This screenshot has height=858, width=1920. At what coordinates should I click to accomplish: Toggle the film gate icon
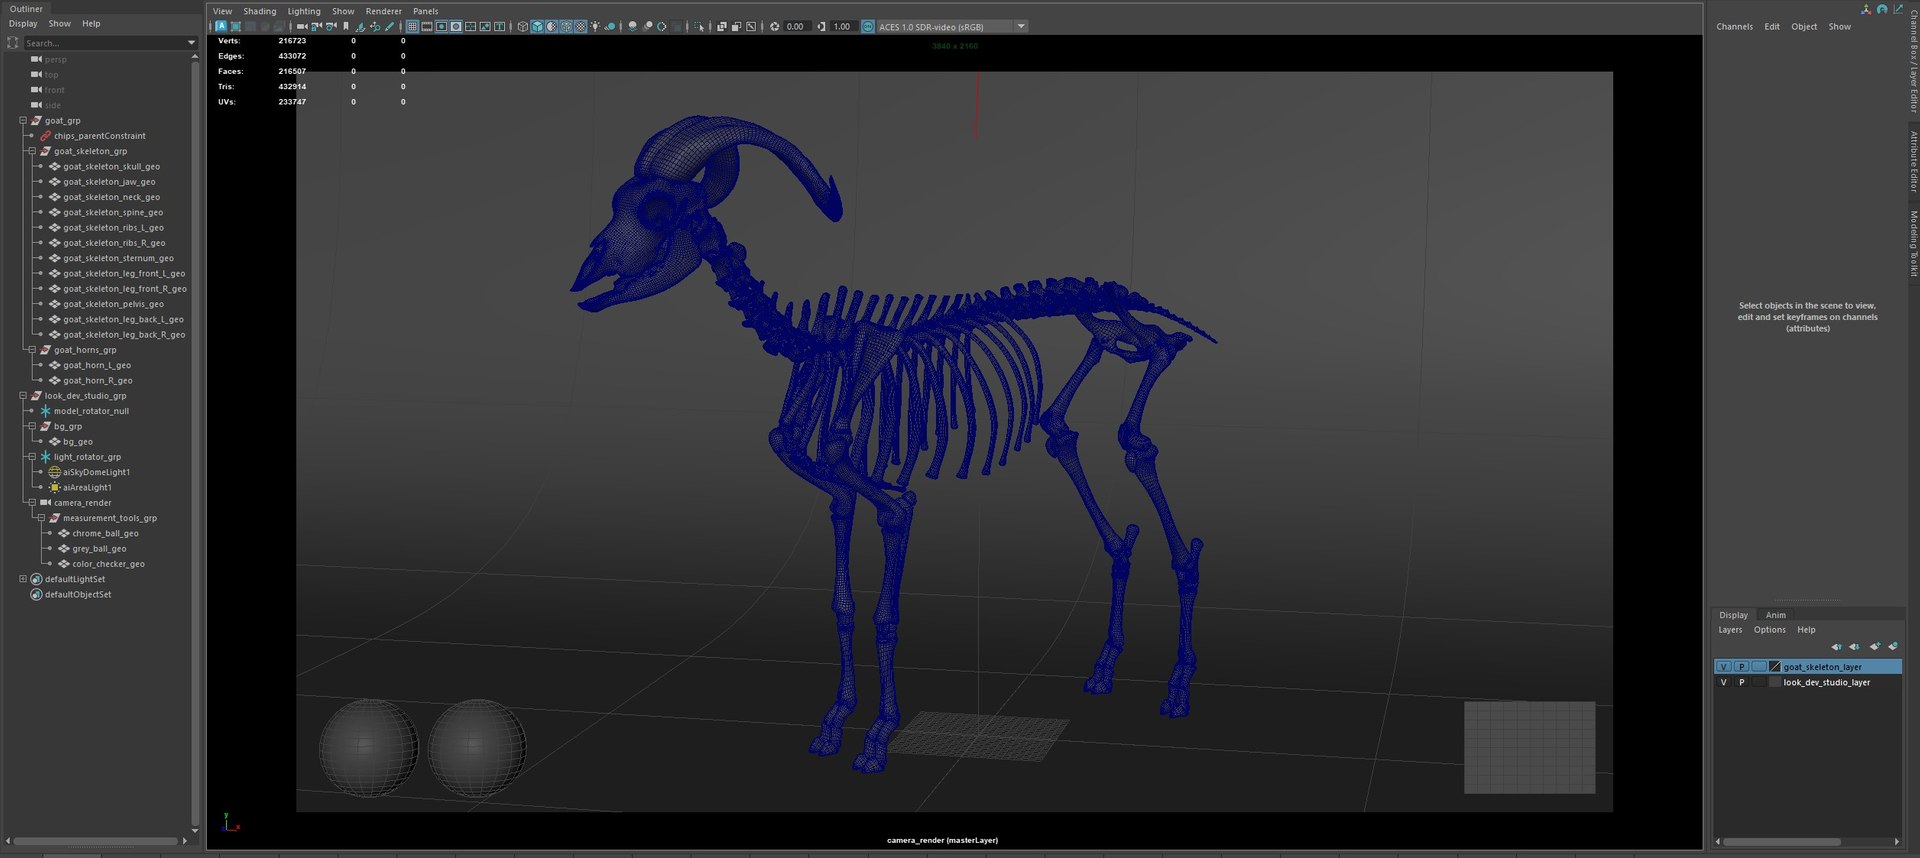point(427,26)
